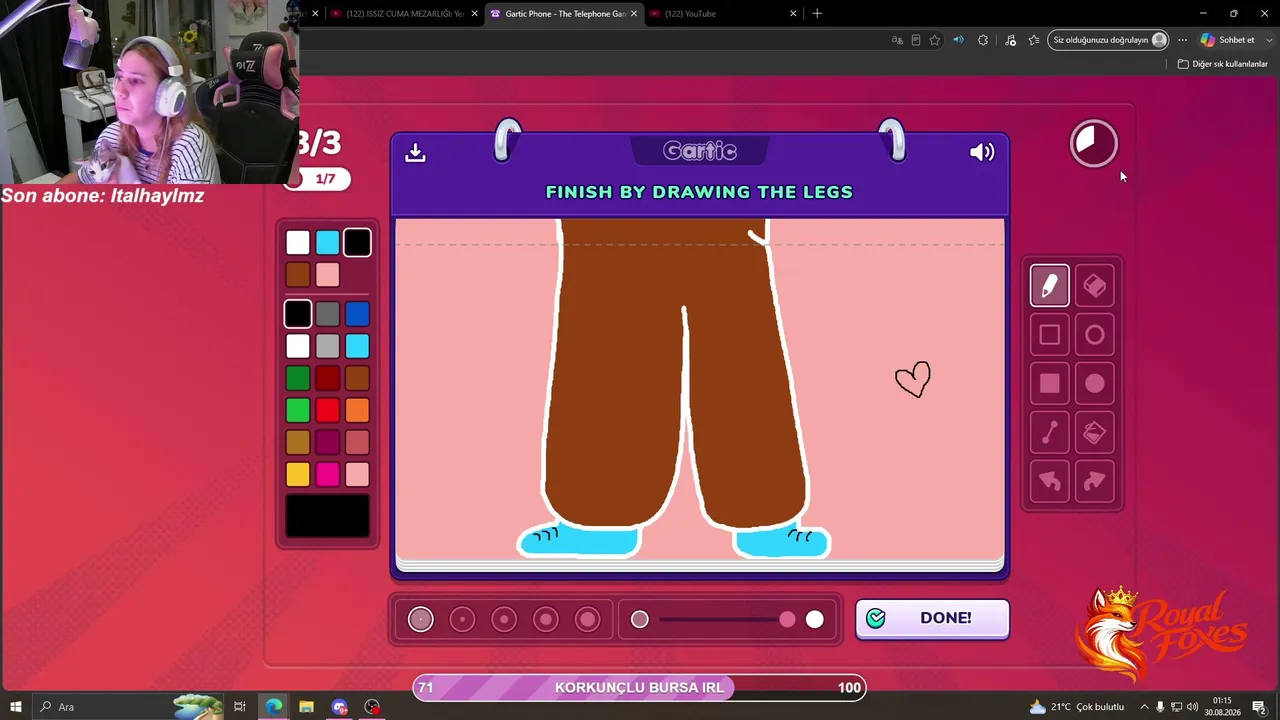Redo the last undone stroke
Screen dimensions: 1280x720
[x=1095, y=481]
